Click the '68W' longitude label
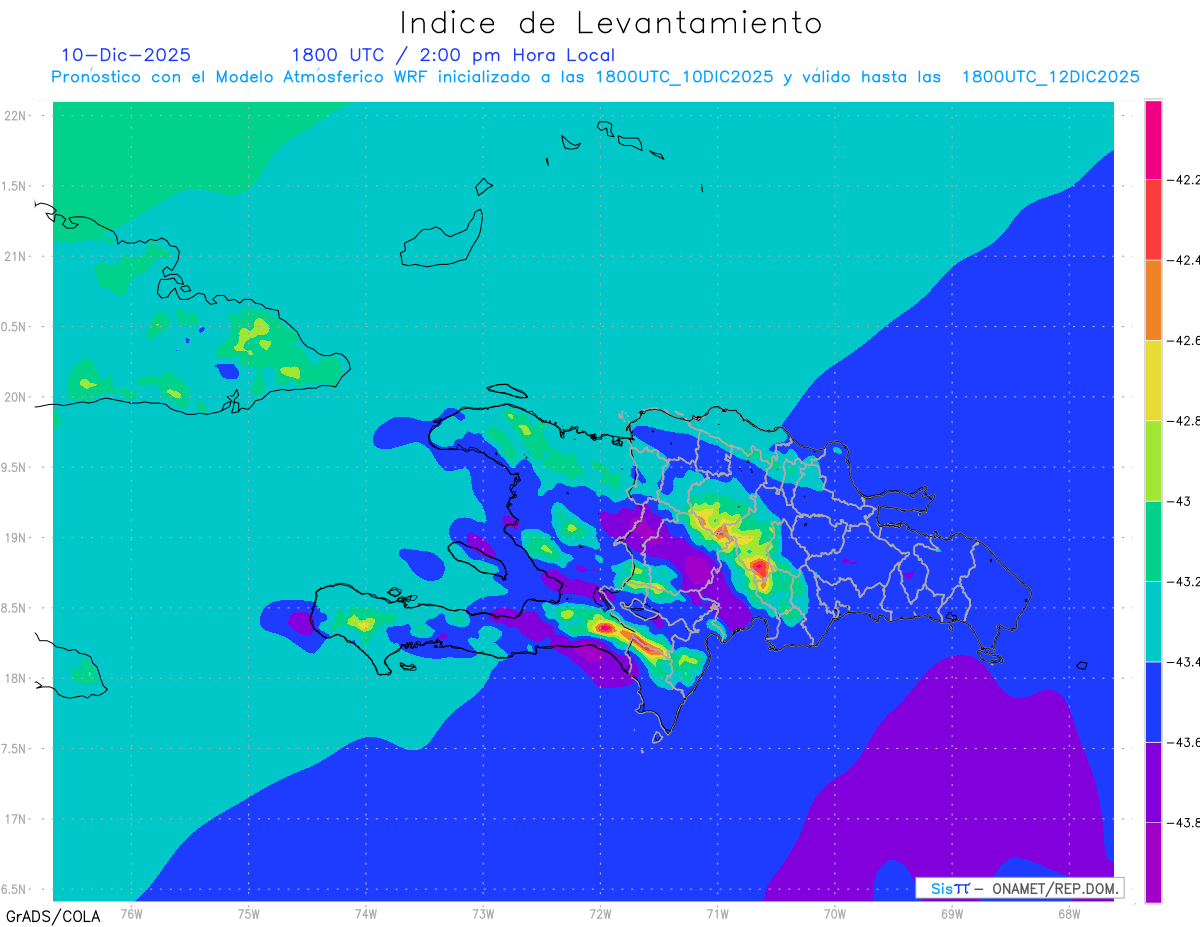 (x=1069, y=913)
